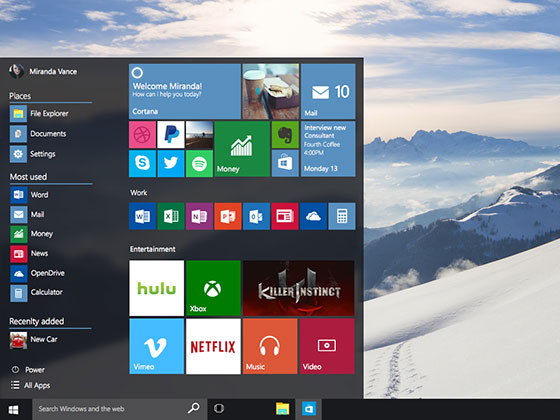This screenshot has width=560, height=420.
Task: Launch the Spotify tile
Action: (x=199, y=164)
